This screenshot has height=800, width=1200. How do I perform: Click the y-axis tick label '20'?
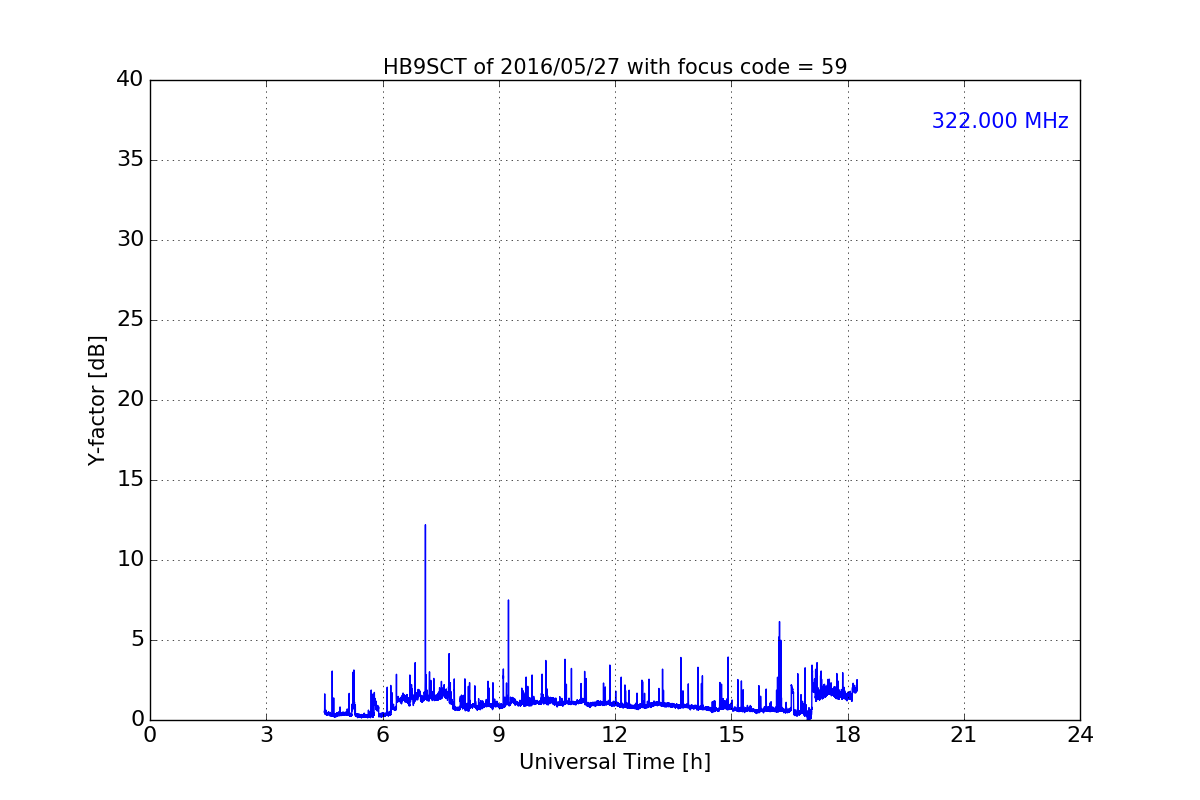(x=130, y=400)
